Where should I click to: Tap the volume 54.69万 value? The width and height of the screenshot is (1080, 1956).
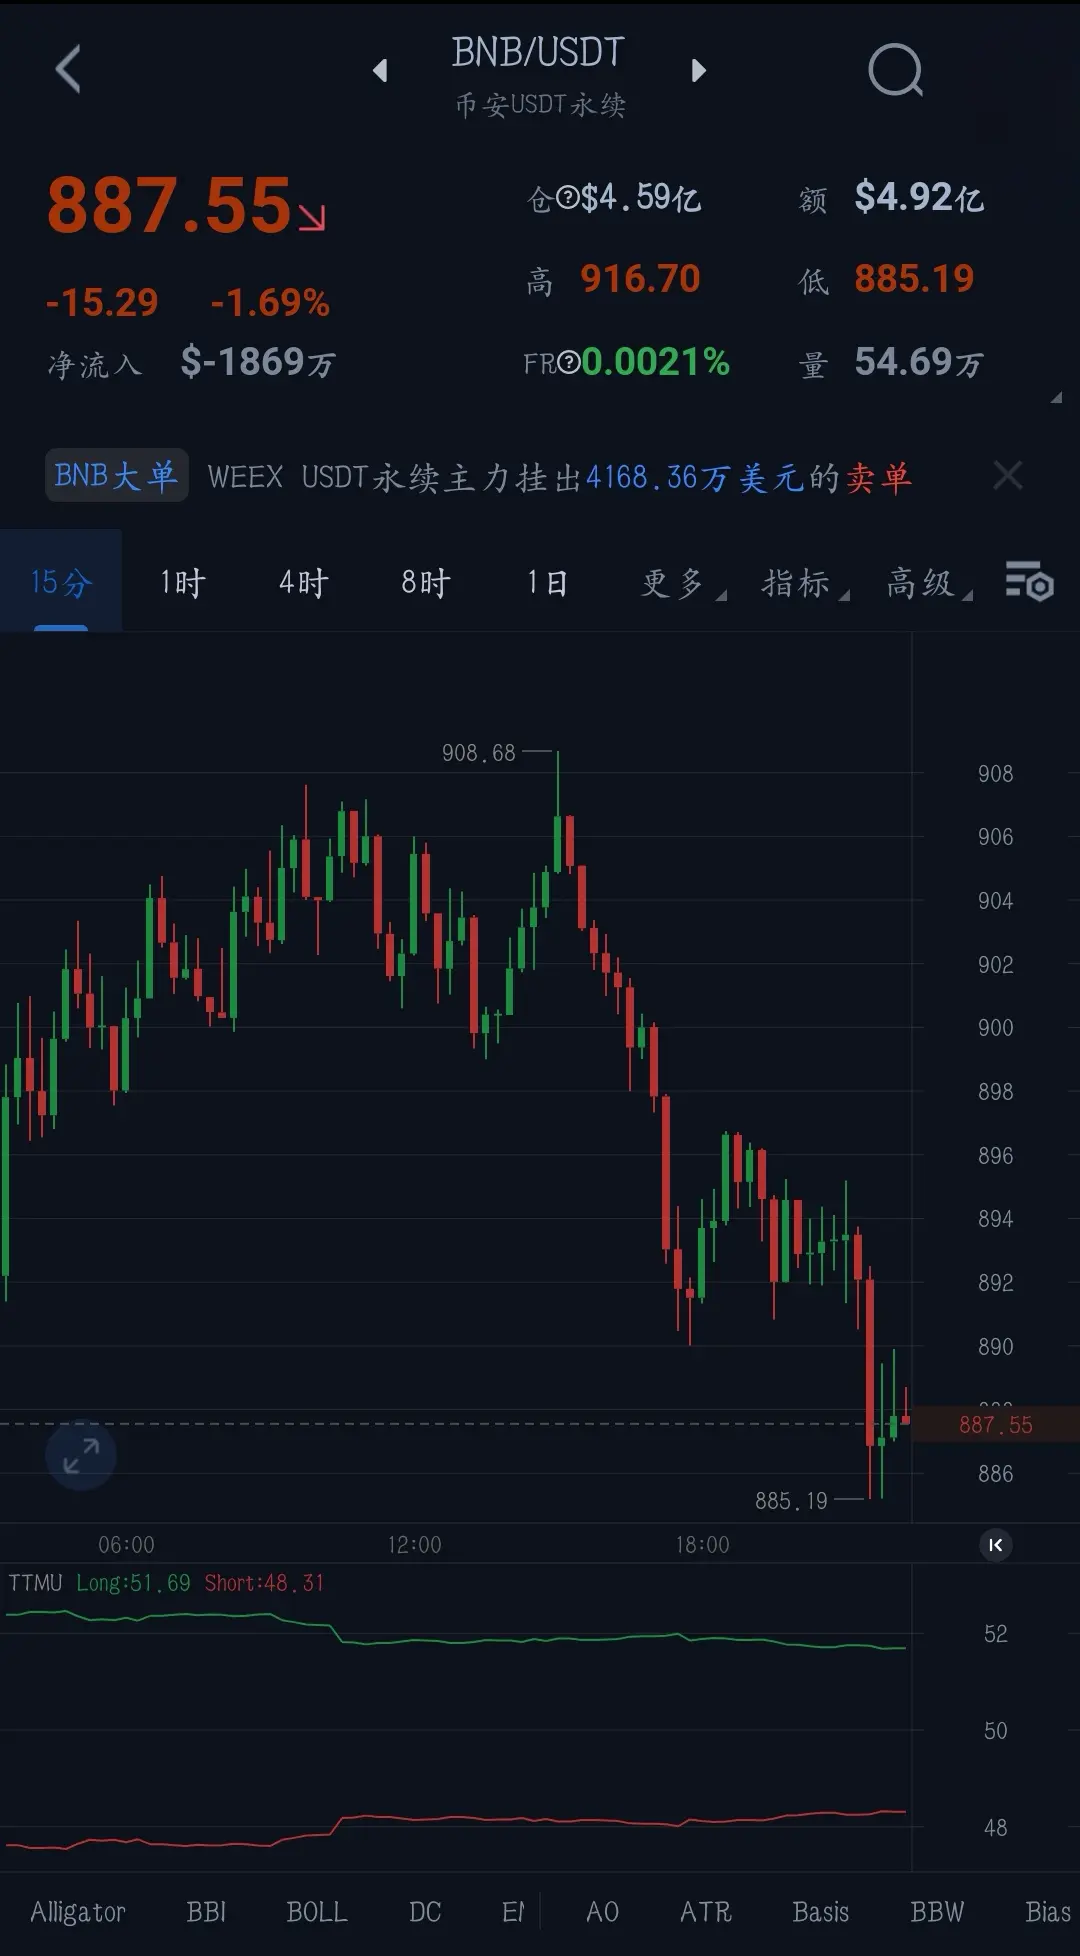point(919,362)
